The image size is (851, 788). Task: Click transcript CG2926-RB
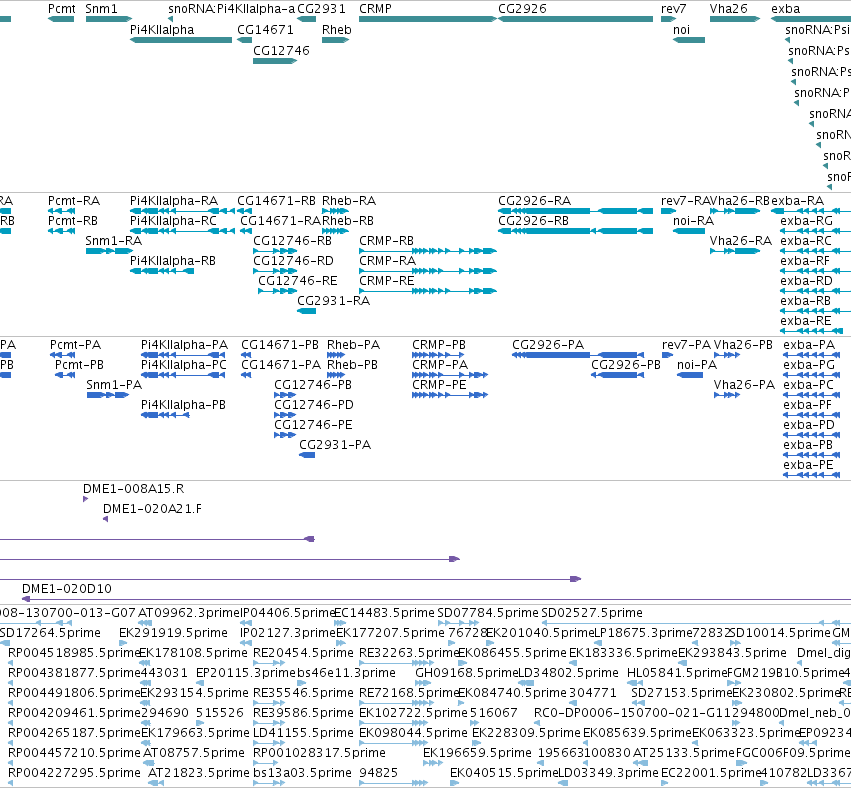click(x=575, y=231)
